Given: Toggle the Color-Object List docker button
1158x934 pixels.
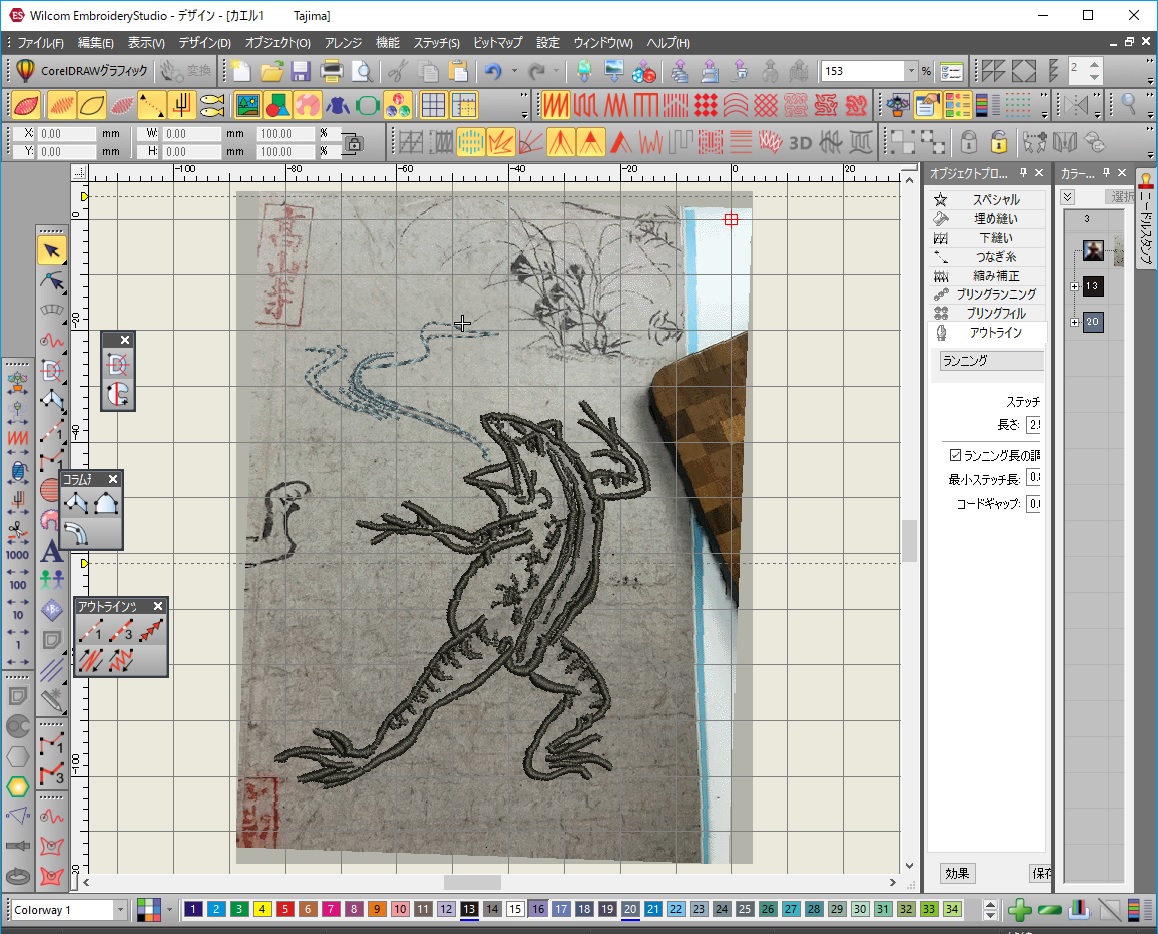Looking at the screenshot, I should pos(957,106).
